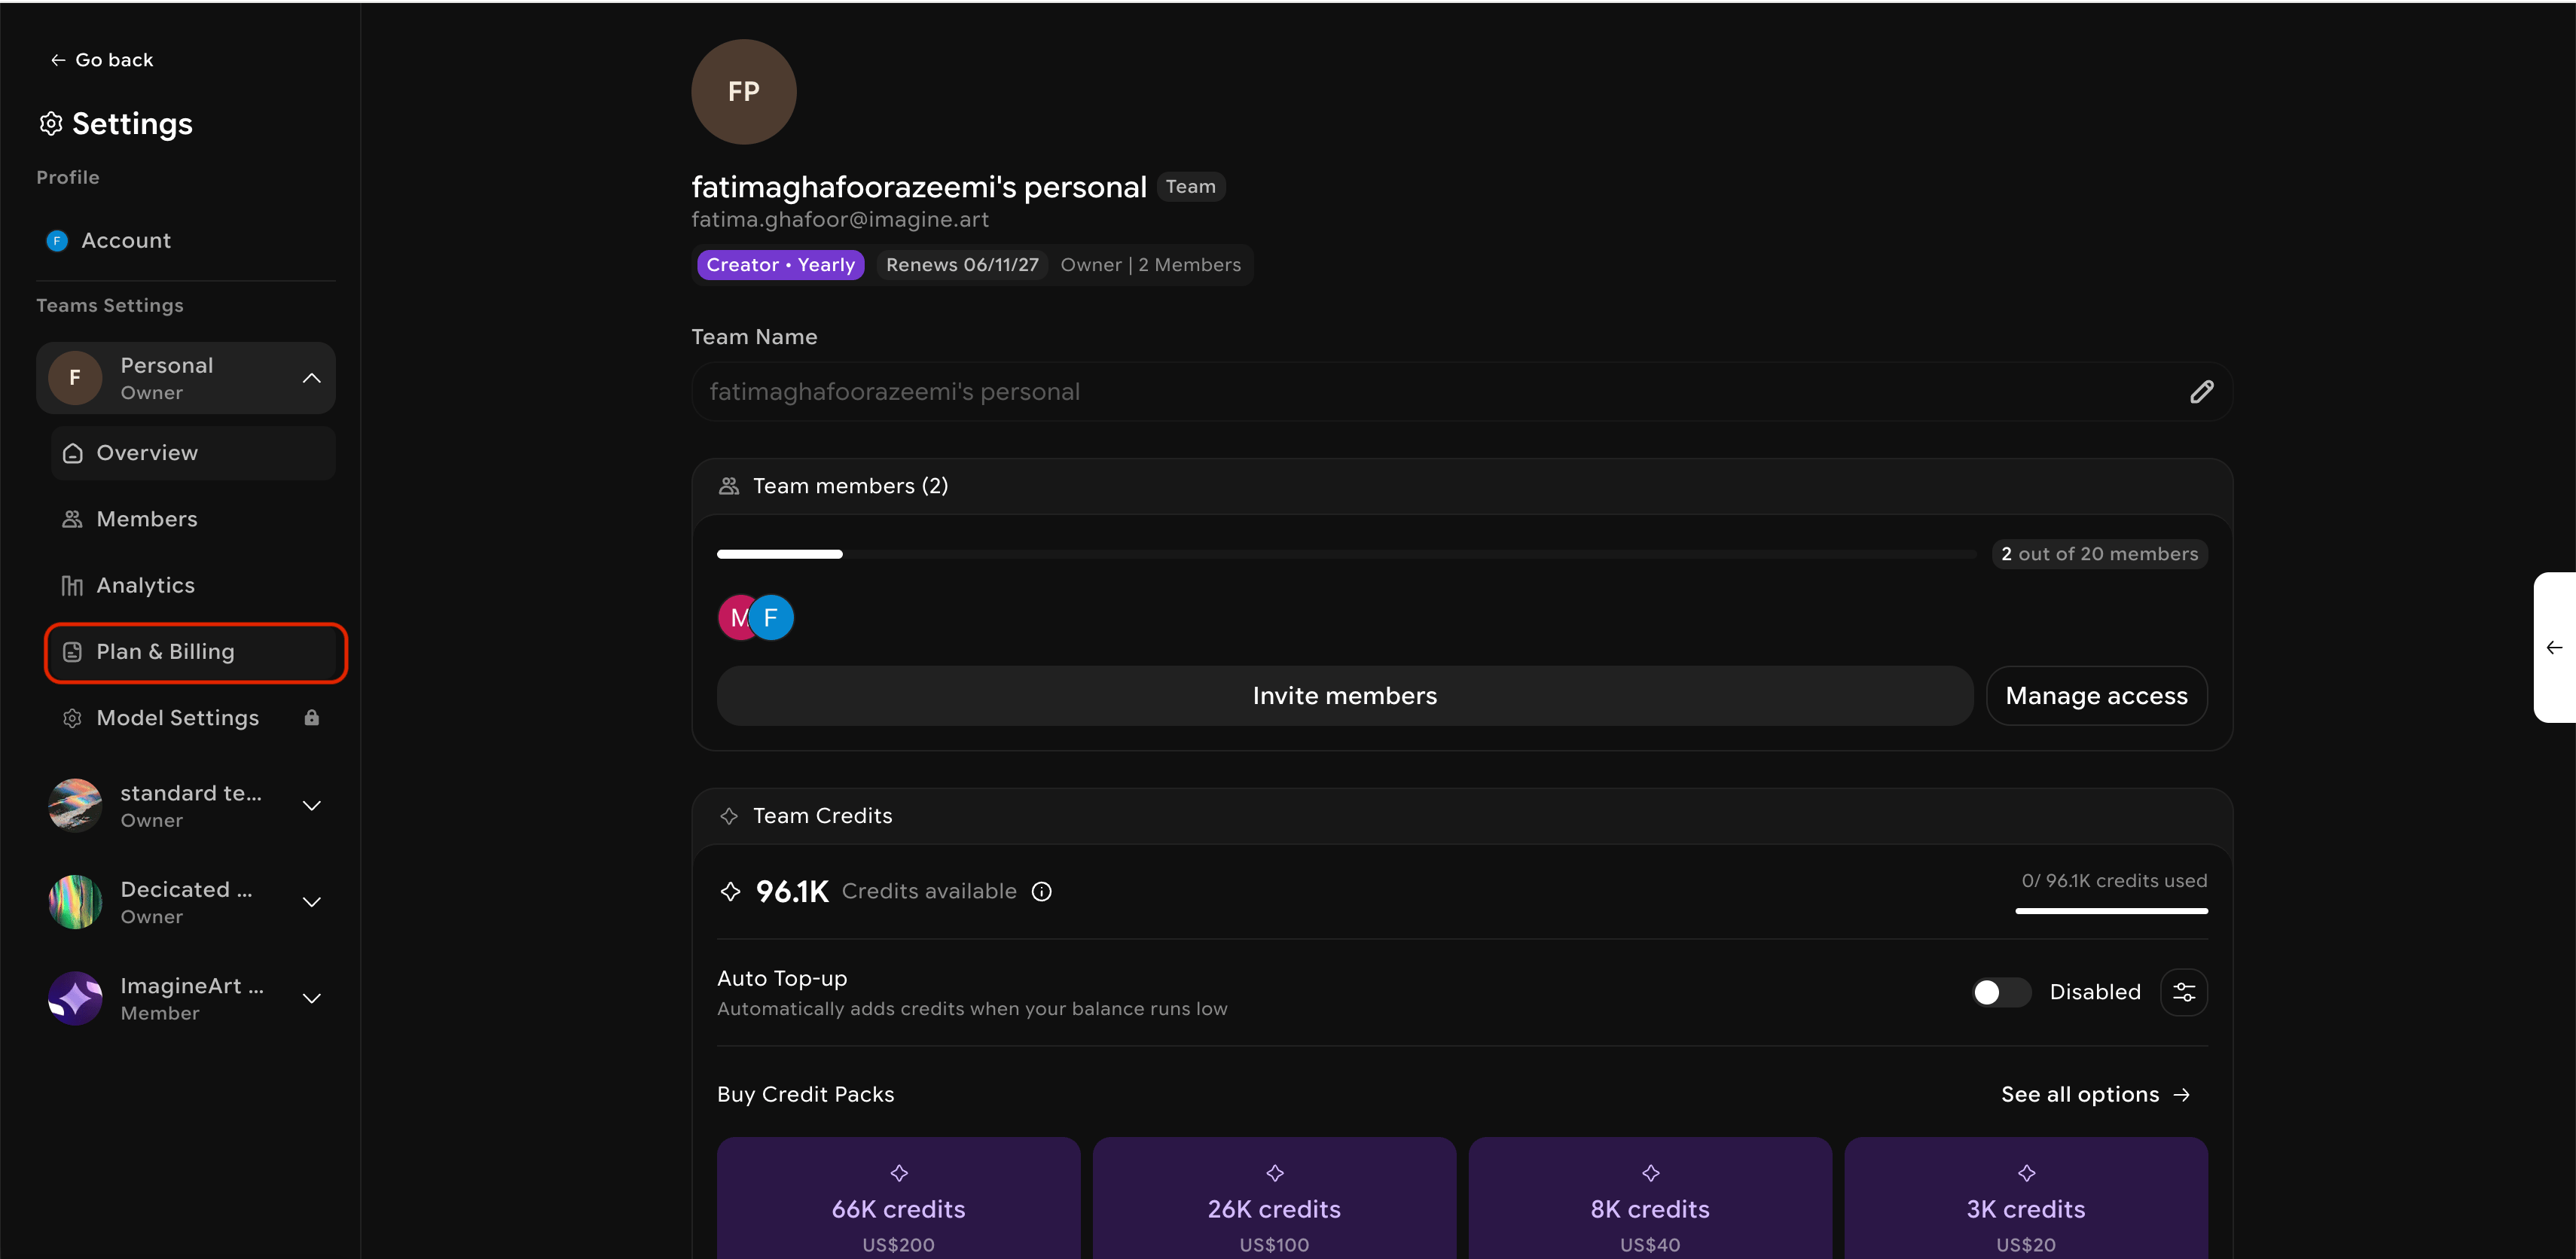Viewport: 2576px width, 1259px height.
Task: Click the sparkle icon on 26K credits card
Action: 1275,1173
